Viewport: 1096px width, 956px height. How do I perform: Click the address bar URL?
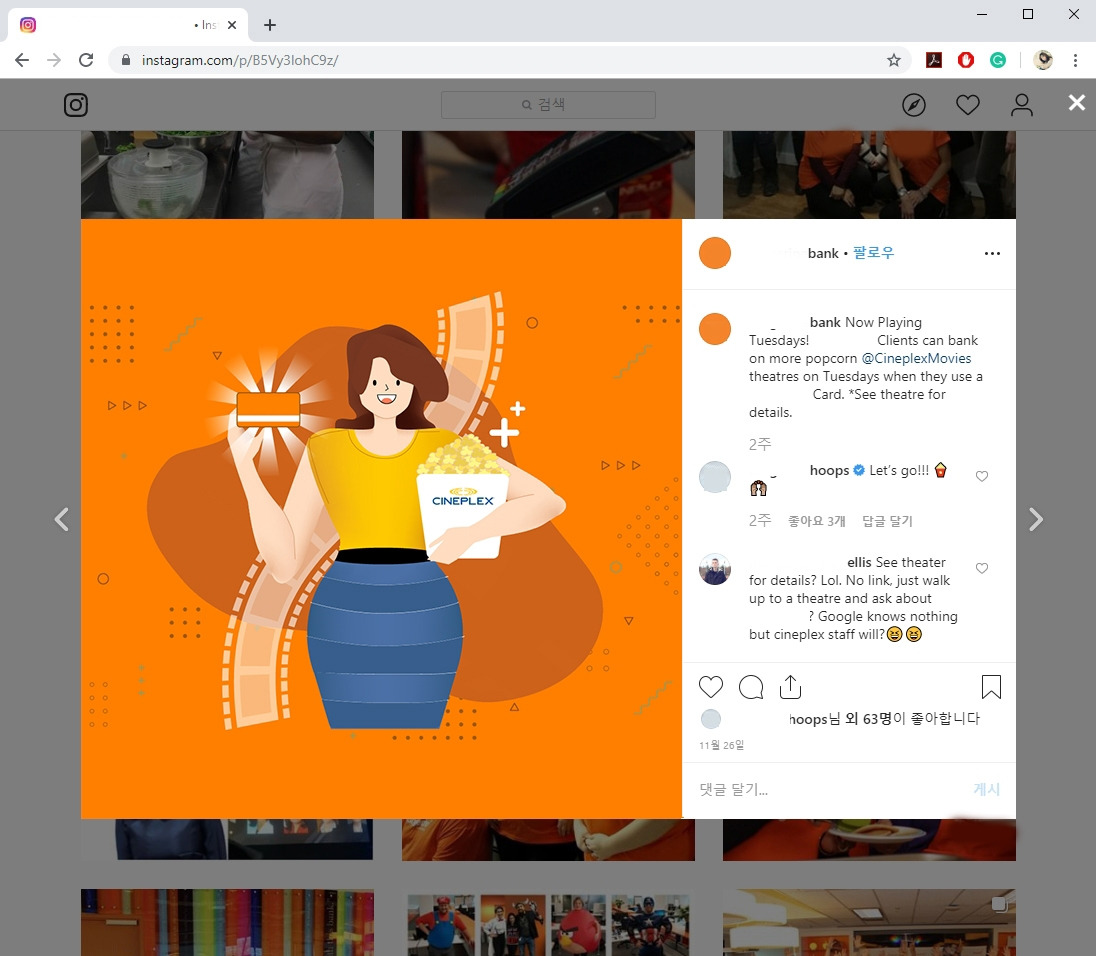[240, 60]
